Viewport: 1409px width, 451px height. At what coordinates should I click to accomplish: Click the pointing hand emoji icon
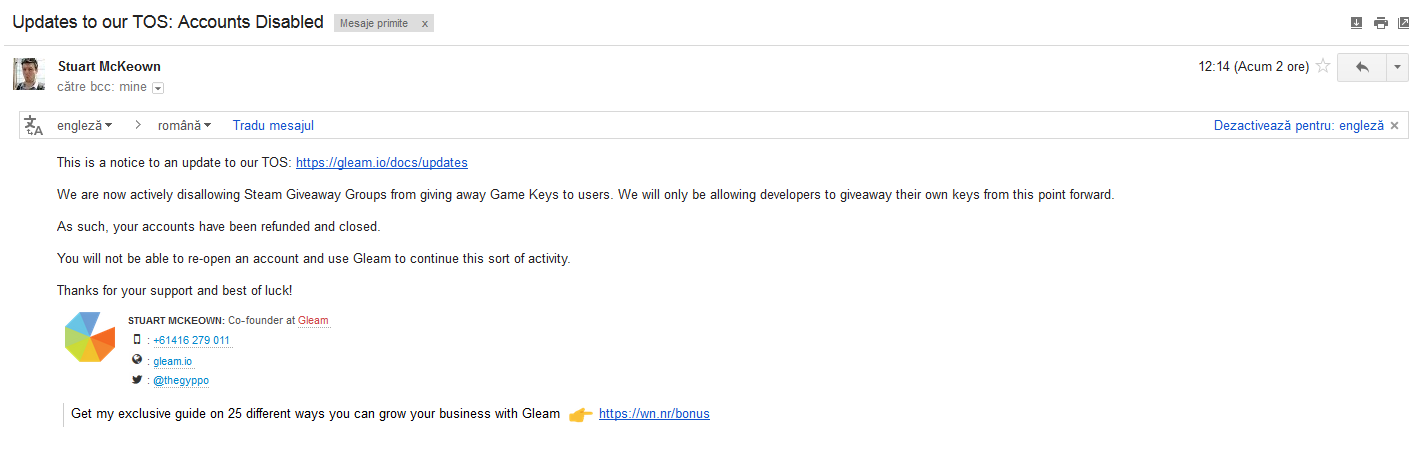click(x=580, y=414)
